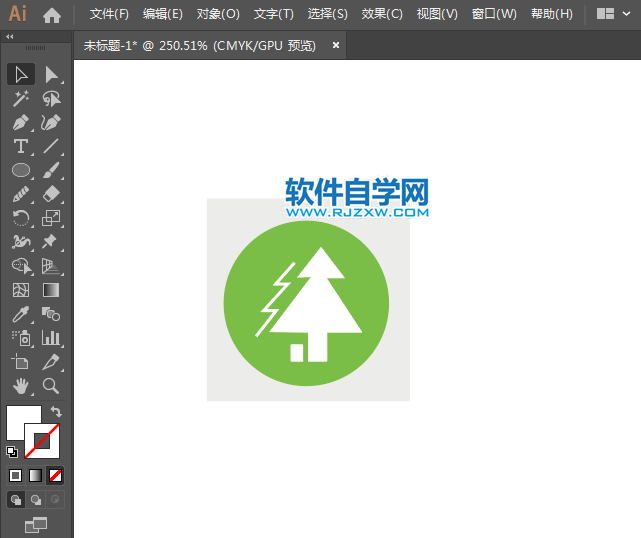641x538 pixels.
Task: Open the 视图(V) menu
Action: coord(437,14)
